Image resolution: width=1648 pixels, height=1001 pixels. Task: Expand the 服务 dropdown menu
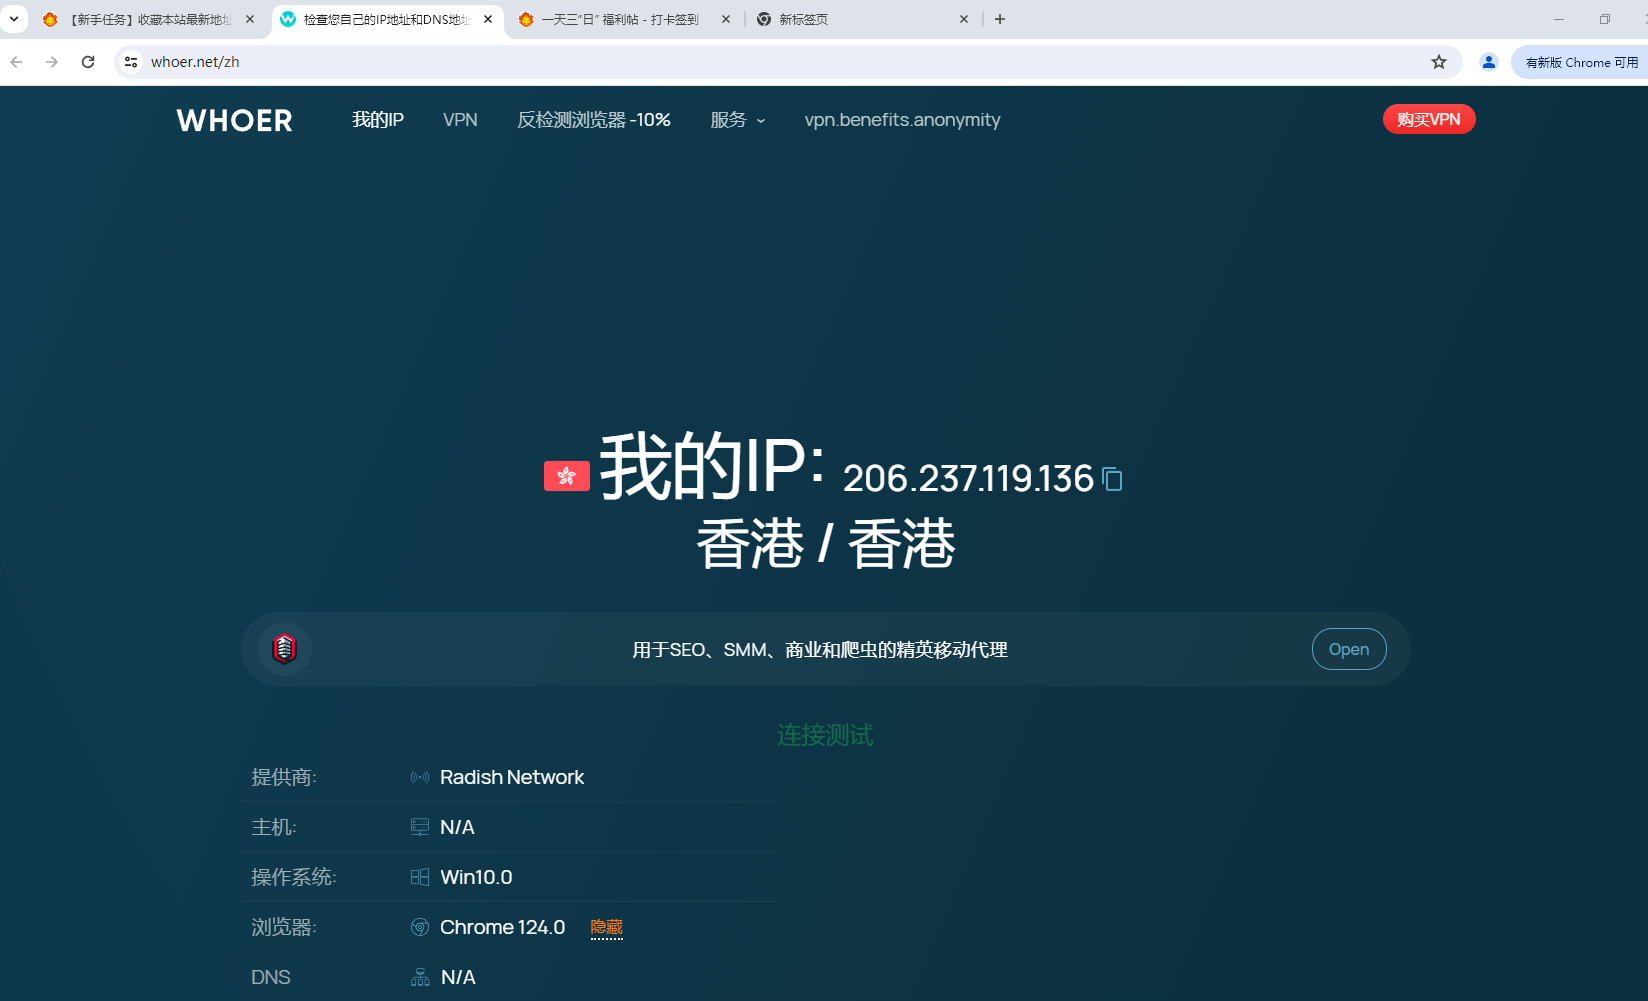[x=738, y=120]
